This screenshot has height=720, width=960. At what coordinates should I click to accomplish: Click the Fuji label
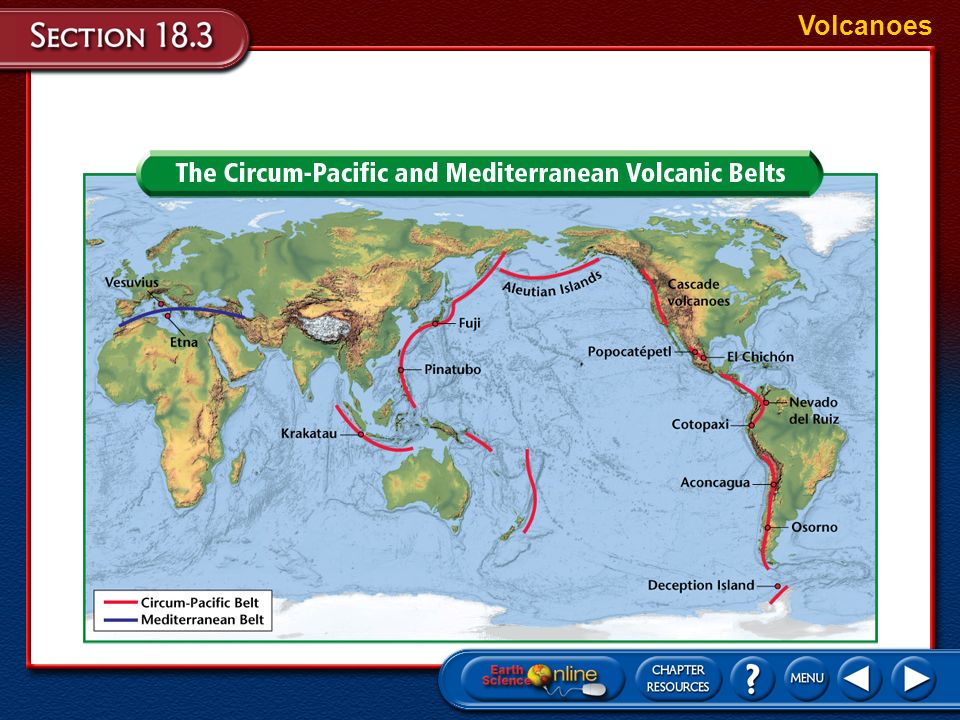pos(470,323)
